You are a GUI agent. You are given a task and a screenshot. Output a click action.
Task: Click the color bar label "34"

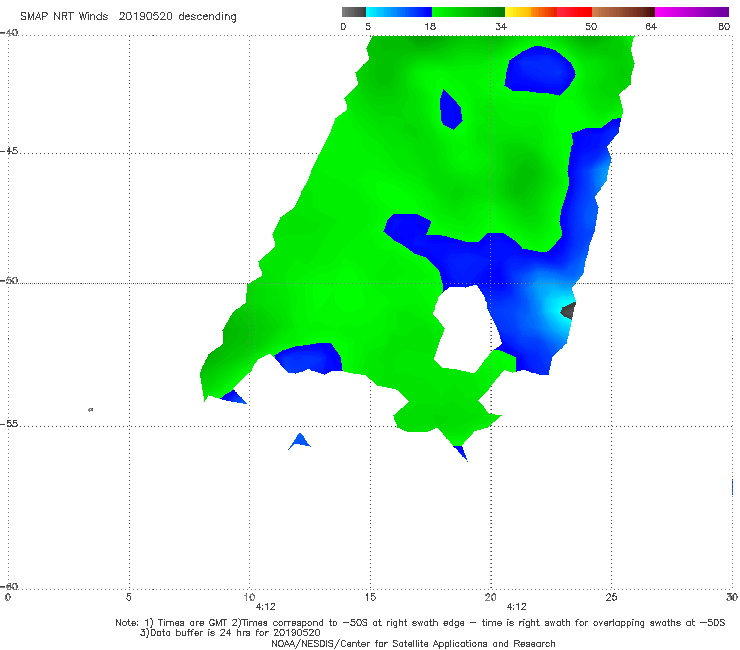pos(501,26)
